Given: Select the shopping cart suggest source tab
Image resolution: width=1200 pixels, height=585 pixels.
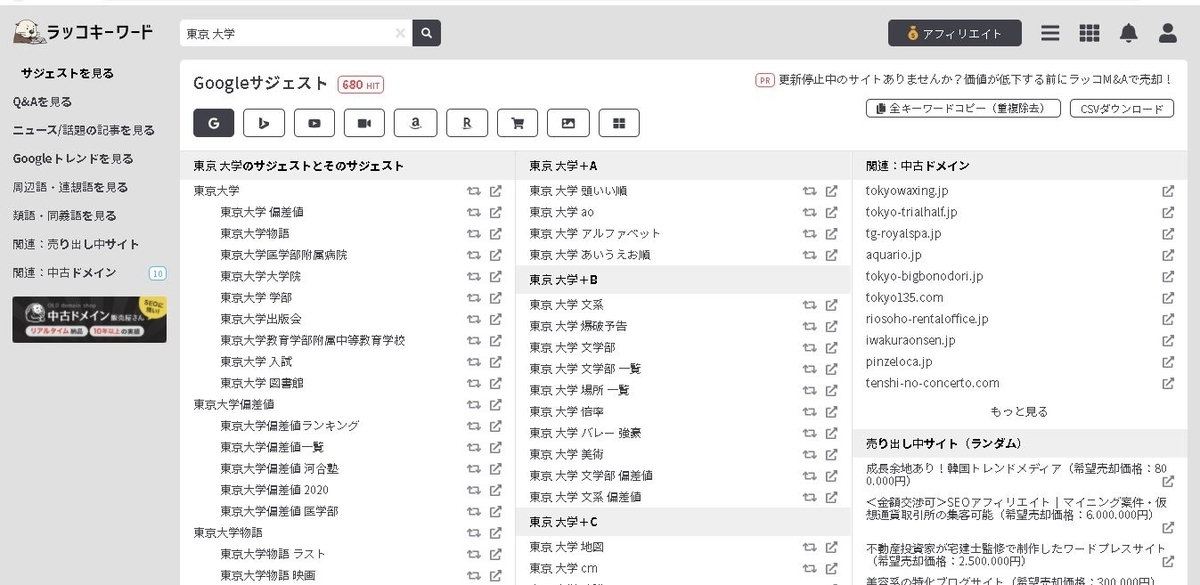Looking at the screenshot, I should 517,123.
